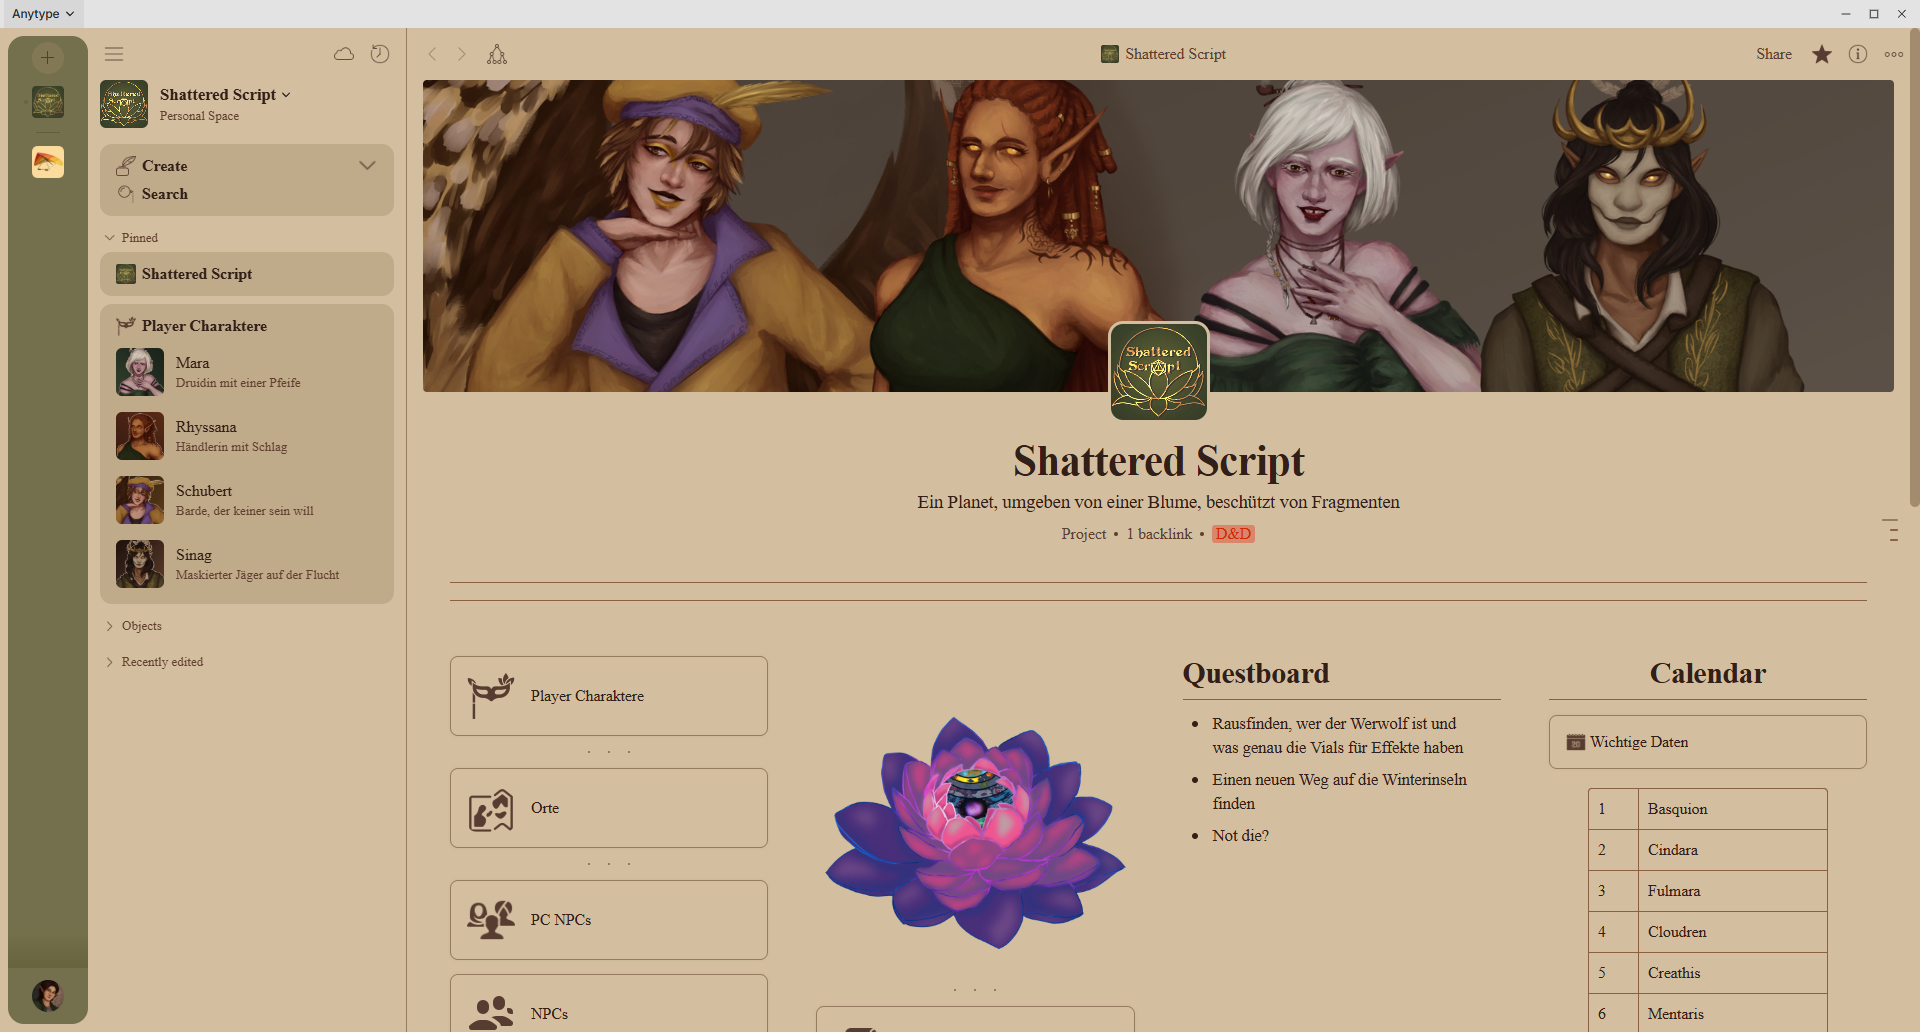Open the three-dots more options menu
1920x1032 pixels.
1894,54
